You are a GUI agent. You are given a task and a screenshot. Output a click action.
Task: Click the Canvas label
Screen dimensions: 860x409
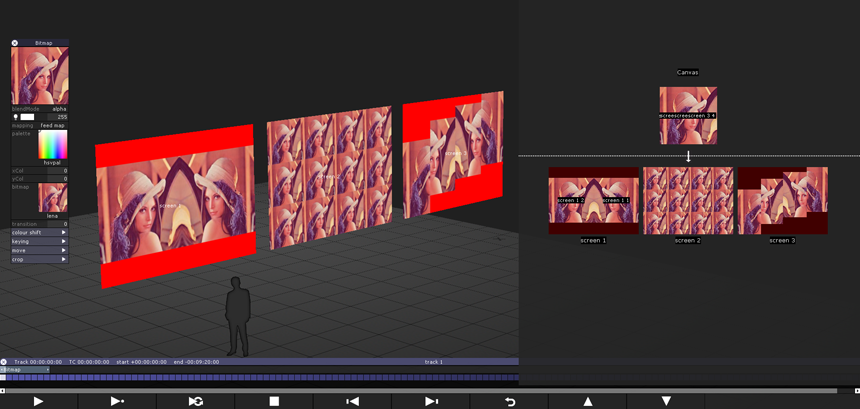coord(688,72)
